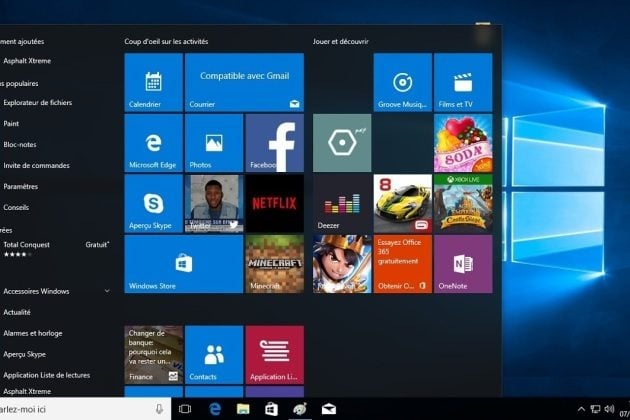
Task: Open Task View on taskbar
Action: [x=185, y=409]
